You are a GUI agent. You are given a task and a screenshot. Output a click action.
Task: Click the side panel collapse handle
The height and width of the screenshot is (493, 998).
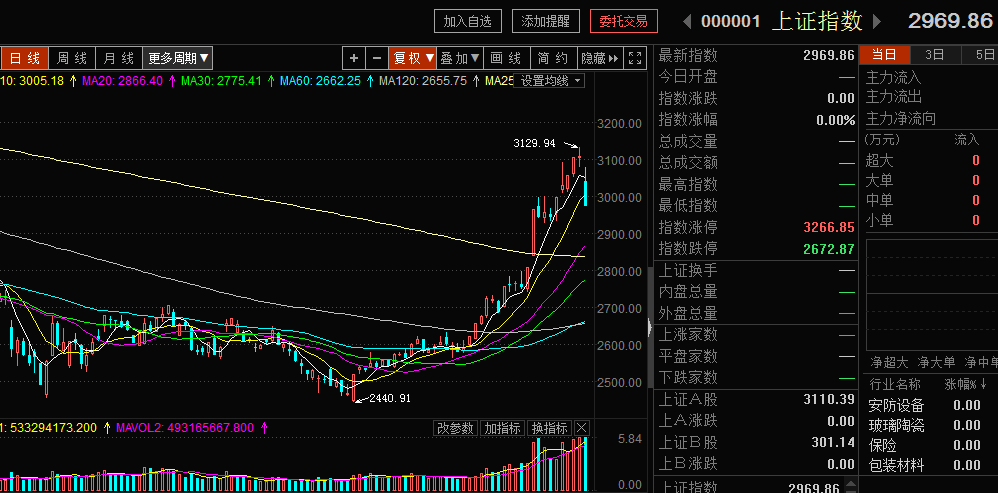pyautogui.click(x=650, y=328)
